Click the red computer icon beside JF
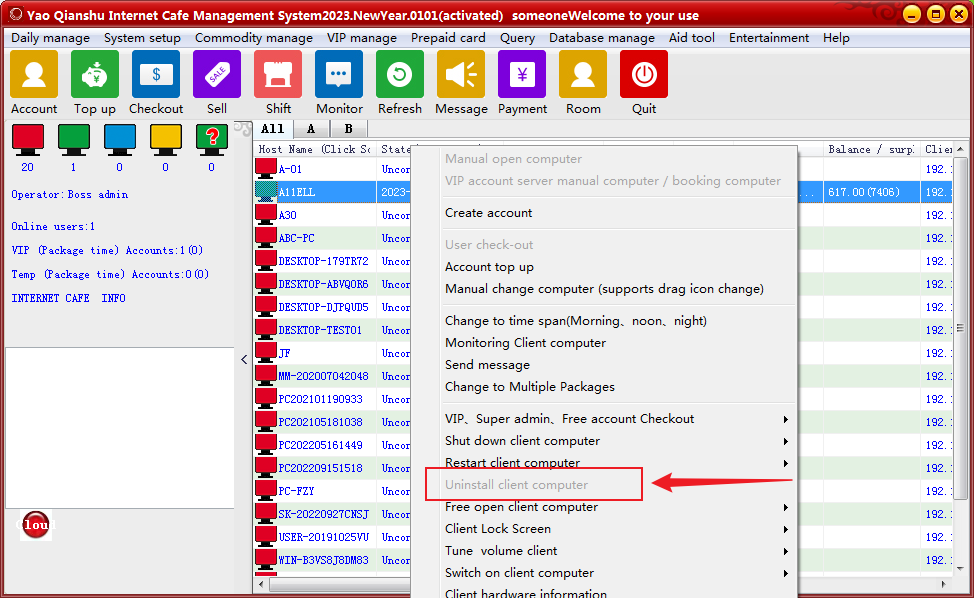Image resolution: width=974 pixels, height=598 pixels. point(266,352)
